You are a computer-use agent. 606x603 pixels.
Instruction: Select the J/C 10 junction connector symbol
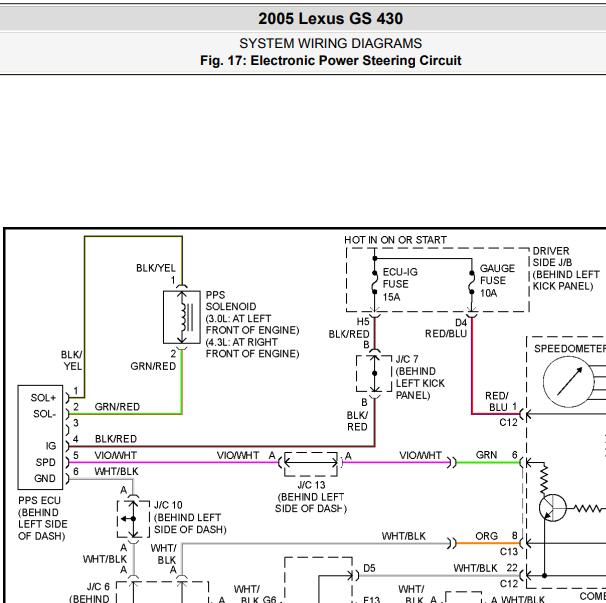(133, 519)
